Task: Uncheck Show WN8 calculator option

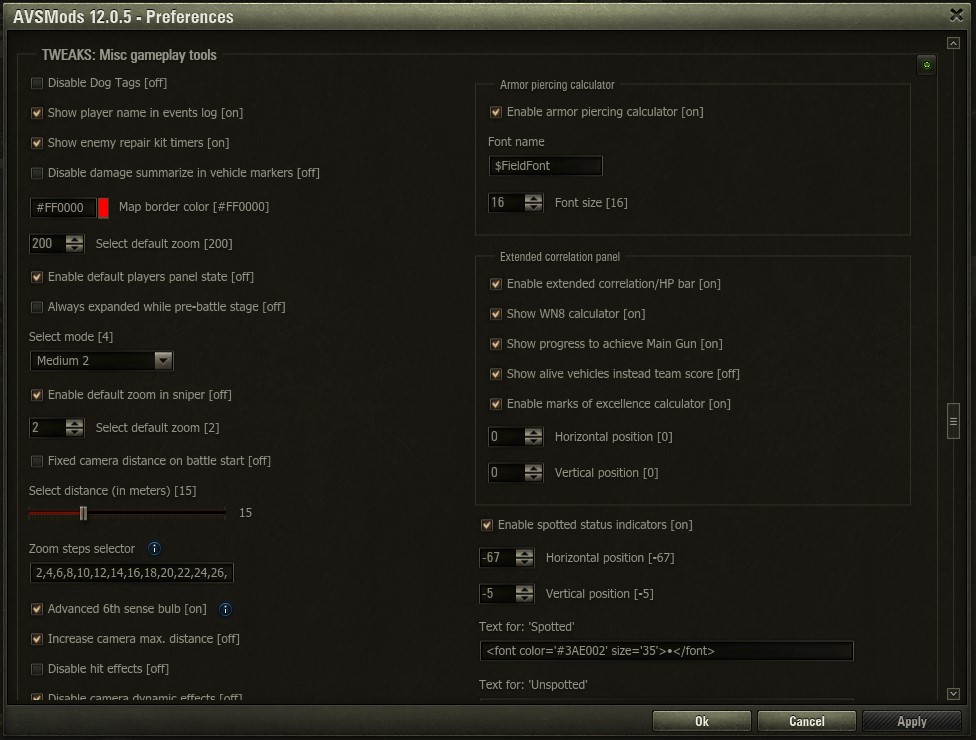Action: click(496, 314)
